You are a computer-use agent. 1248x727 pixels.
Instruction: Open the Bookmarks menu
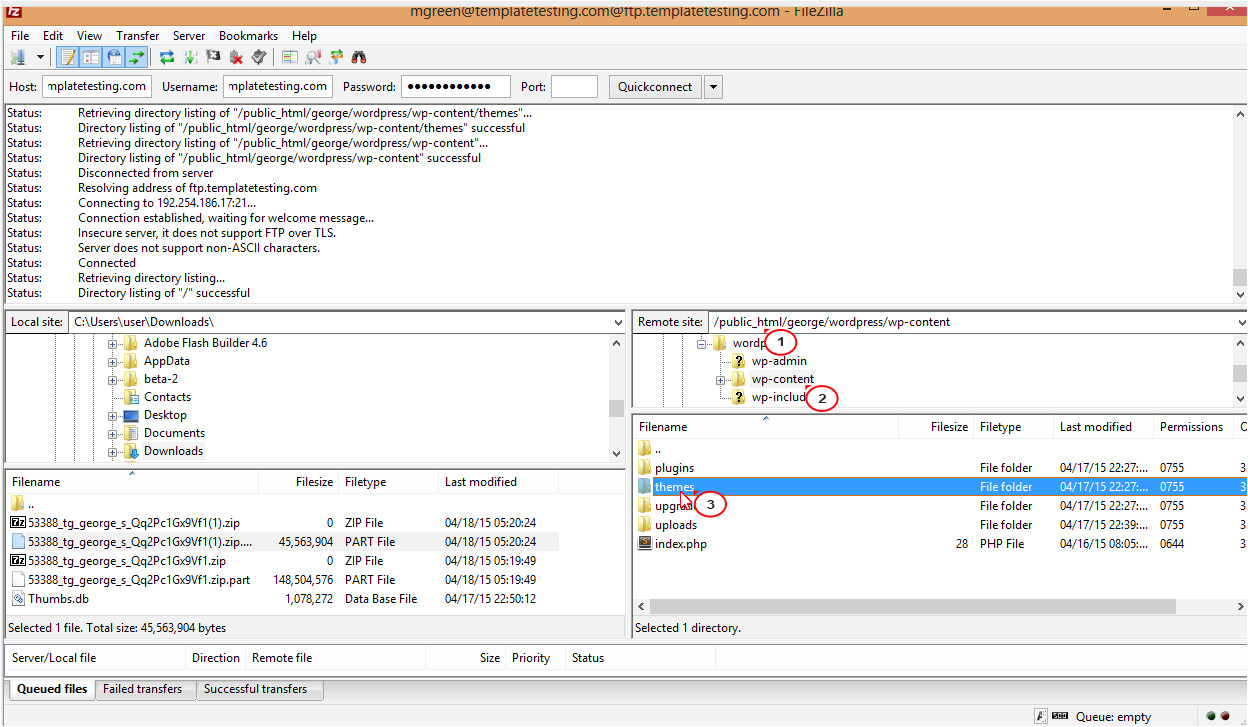click(250, 36)
